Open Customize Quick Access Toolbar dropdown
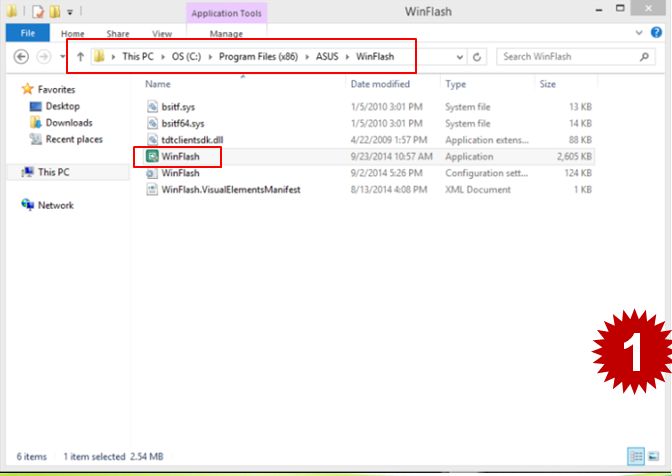This screenshot has width=672, height=476. click(70, 12)
